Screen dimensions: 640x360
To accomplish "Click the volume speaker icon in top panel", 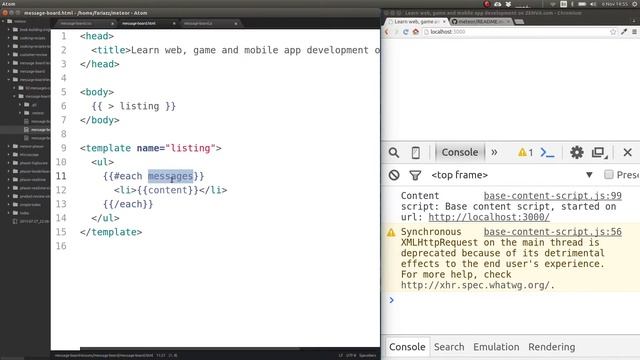I will [x=593, y=4].
